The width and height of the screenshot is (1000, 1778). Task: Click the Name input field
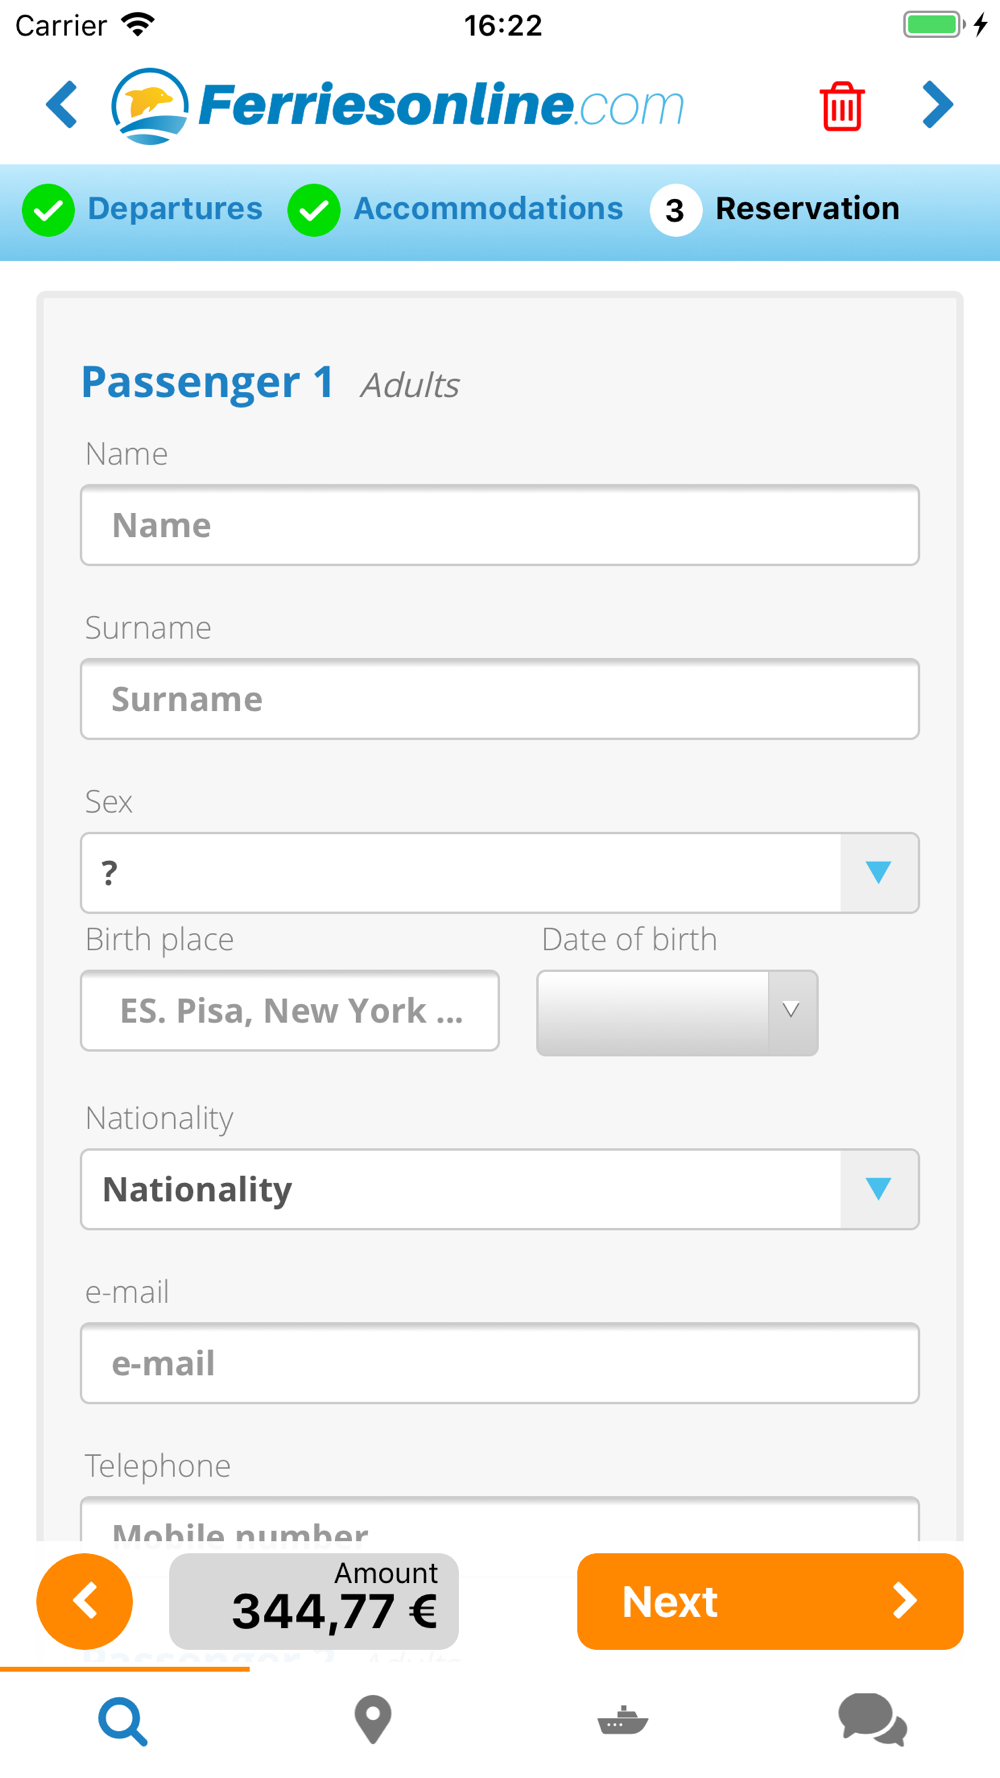(500, 525)
